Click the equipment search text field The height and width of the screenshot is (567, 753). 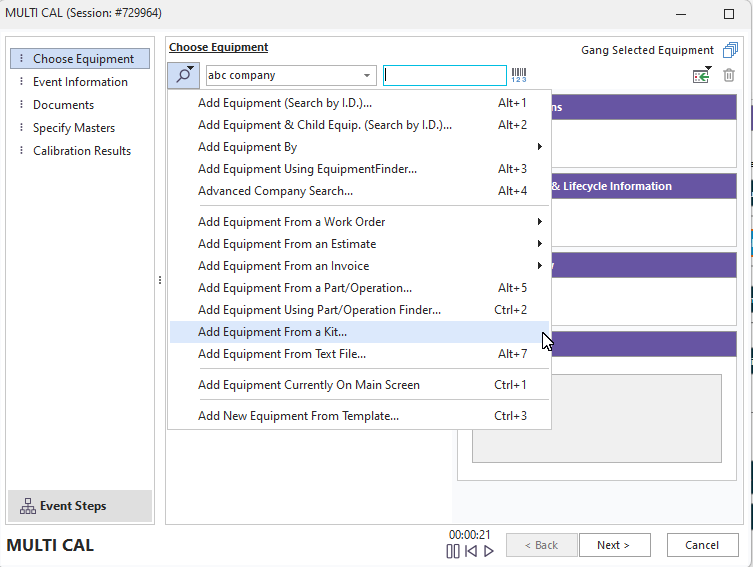[x=444, y=76]
